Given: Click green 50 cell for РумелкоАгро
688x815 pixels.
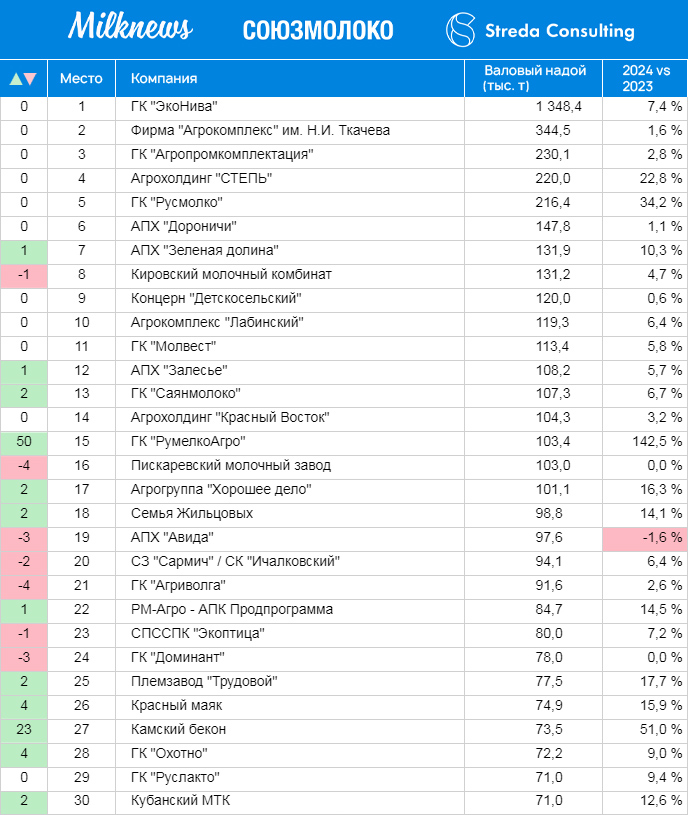Looking at the screenshot, I should tap(24, 443).
